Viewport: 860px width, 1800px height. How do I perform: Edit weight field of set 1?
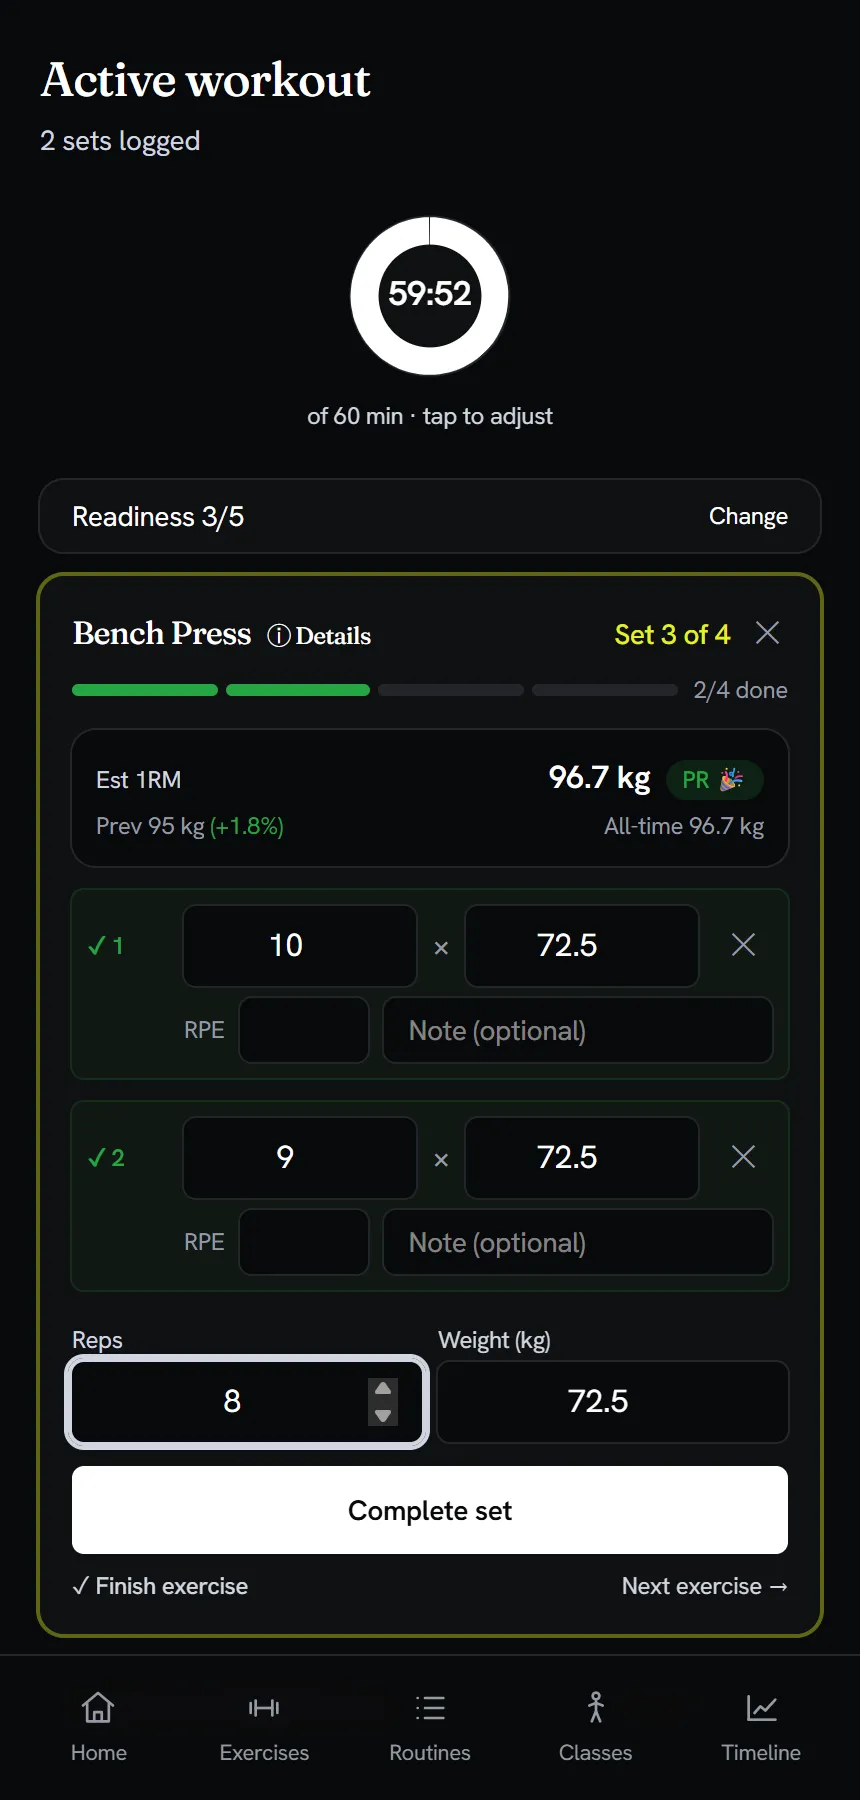coord(582,946)
